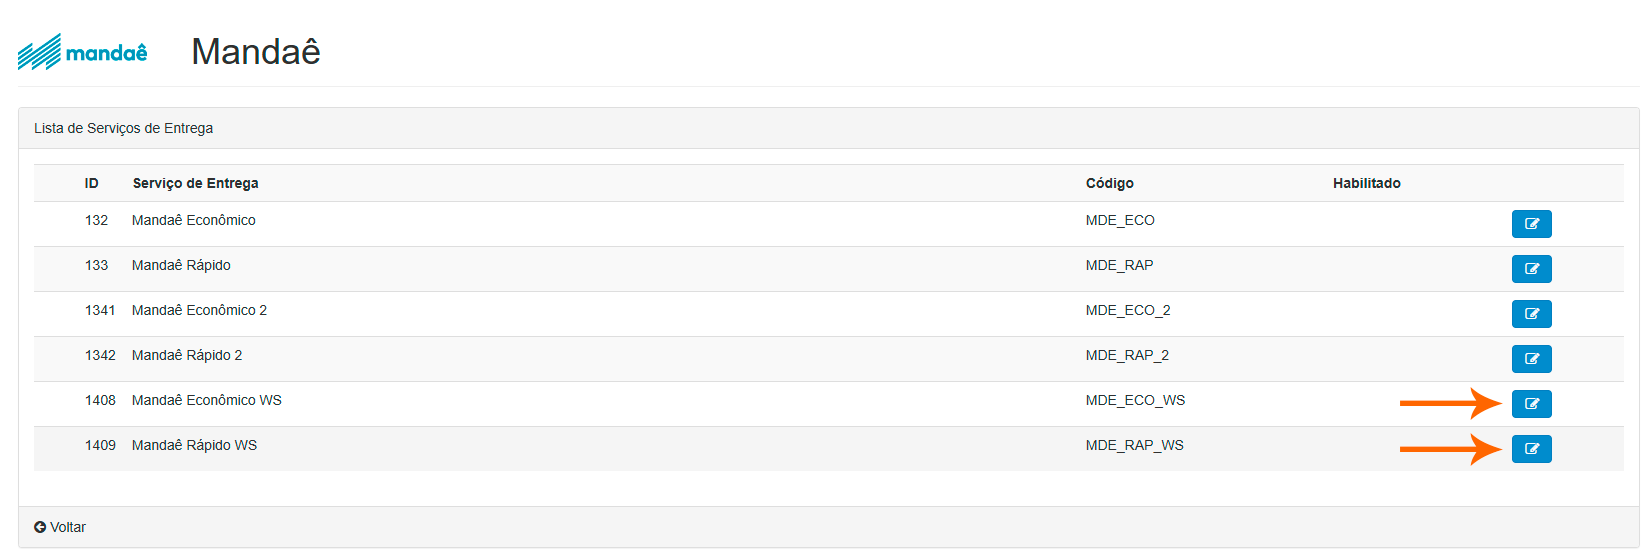Click the Lista de Serviços de Entrega heading
Viewport: 1649px width, 557px height.
(x=123, y=128)
